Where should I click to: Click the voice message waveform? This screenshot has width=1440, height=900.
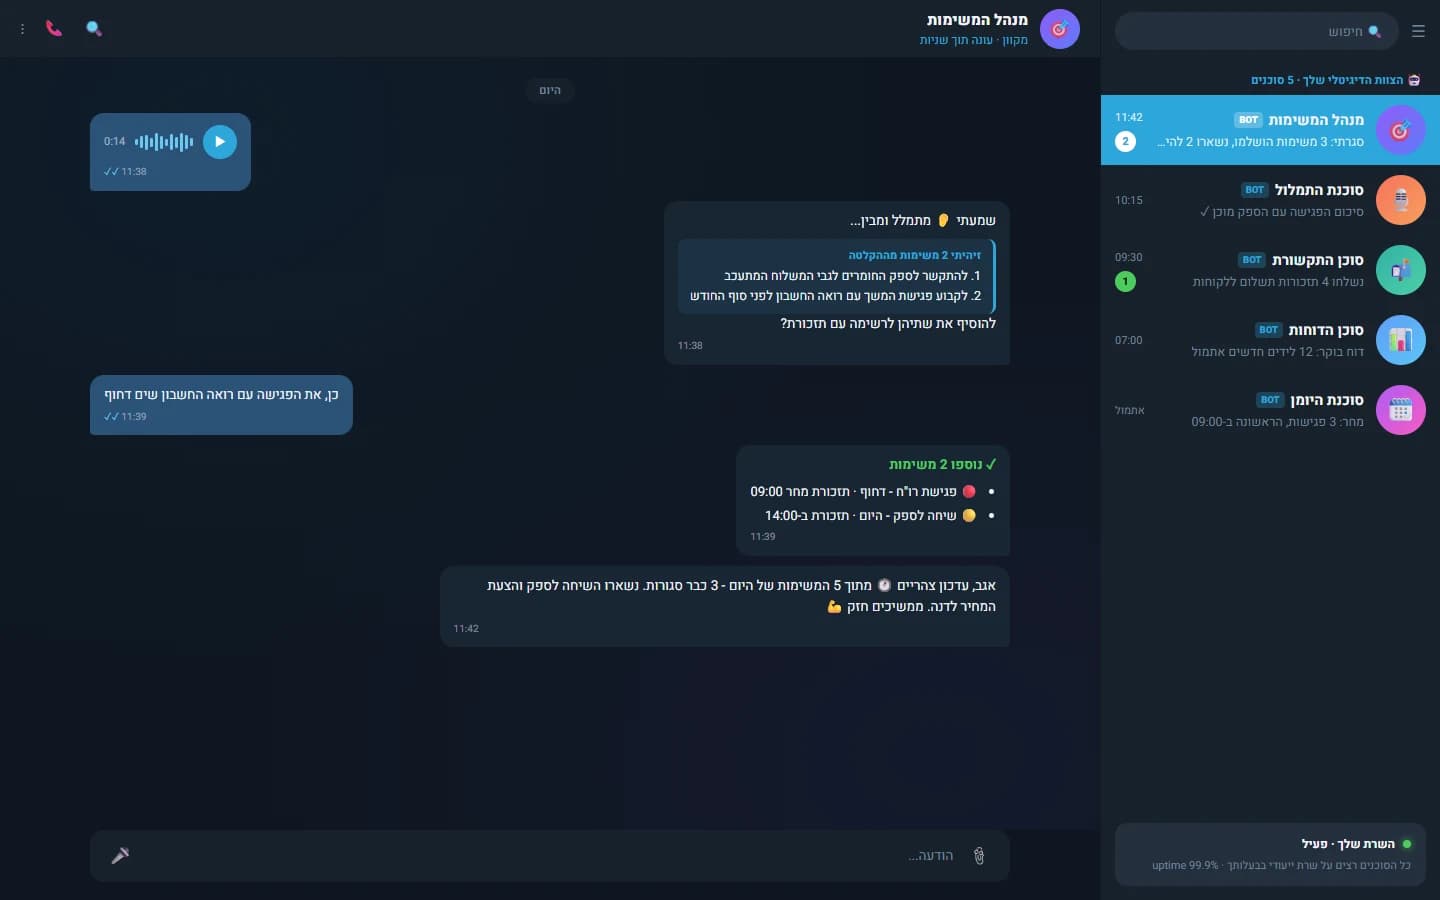coord(164,142)
